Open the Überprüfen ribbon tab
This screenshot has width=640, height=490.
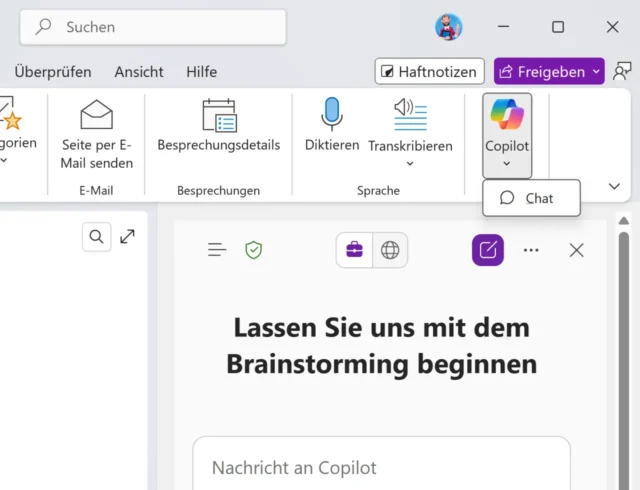click(x=53, y=72)
